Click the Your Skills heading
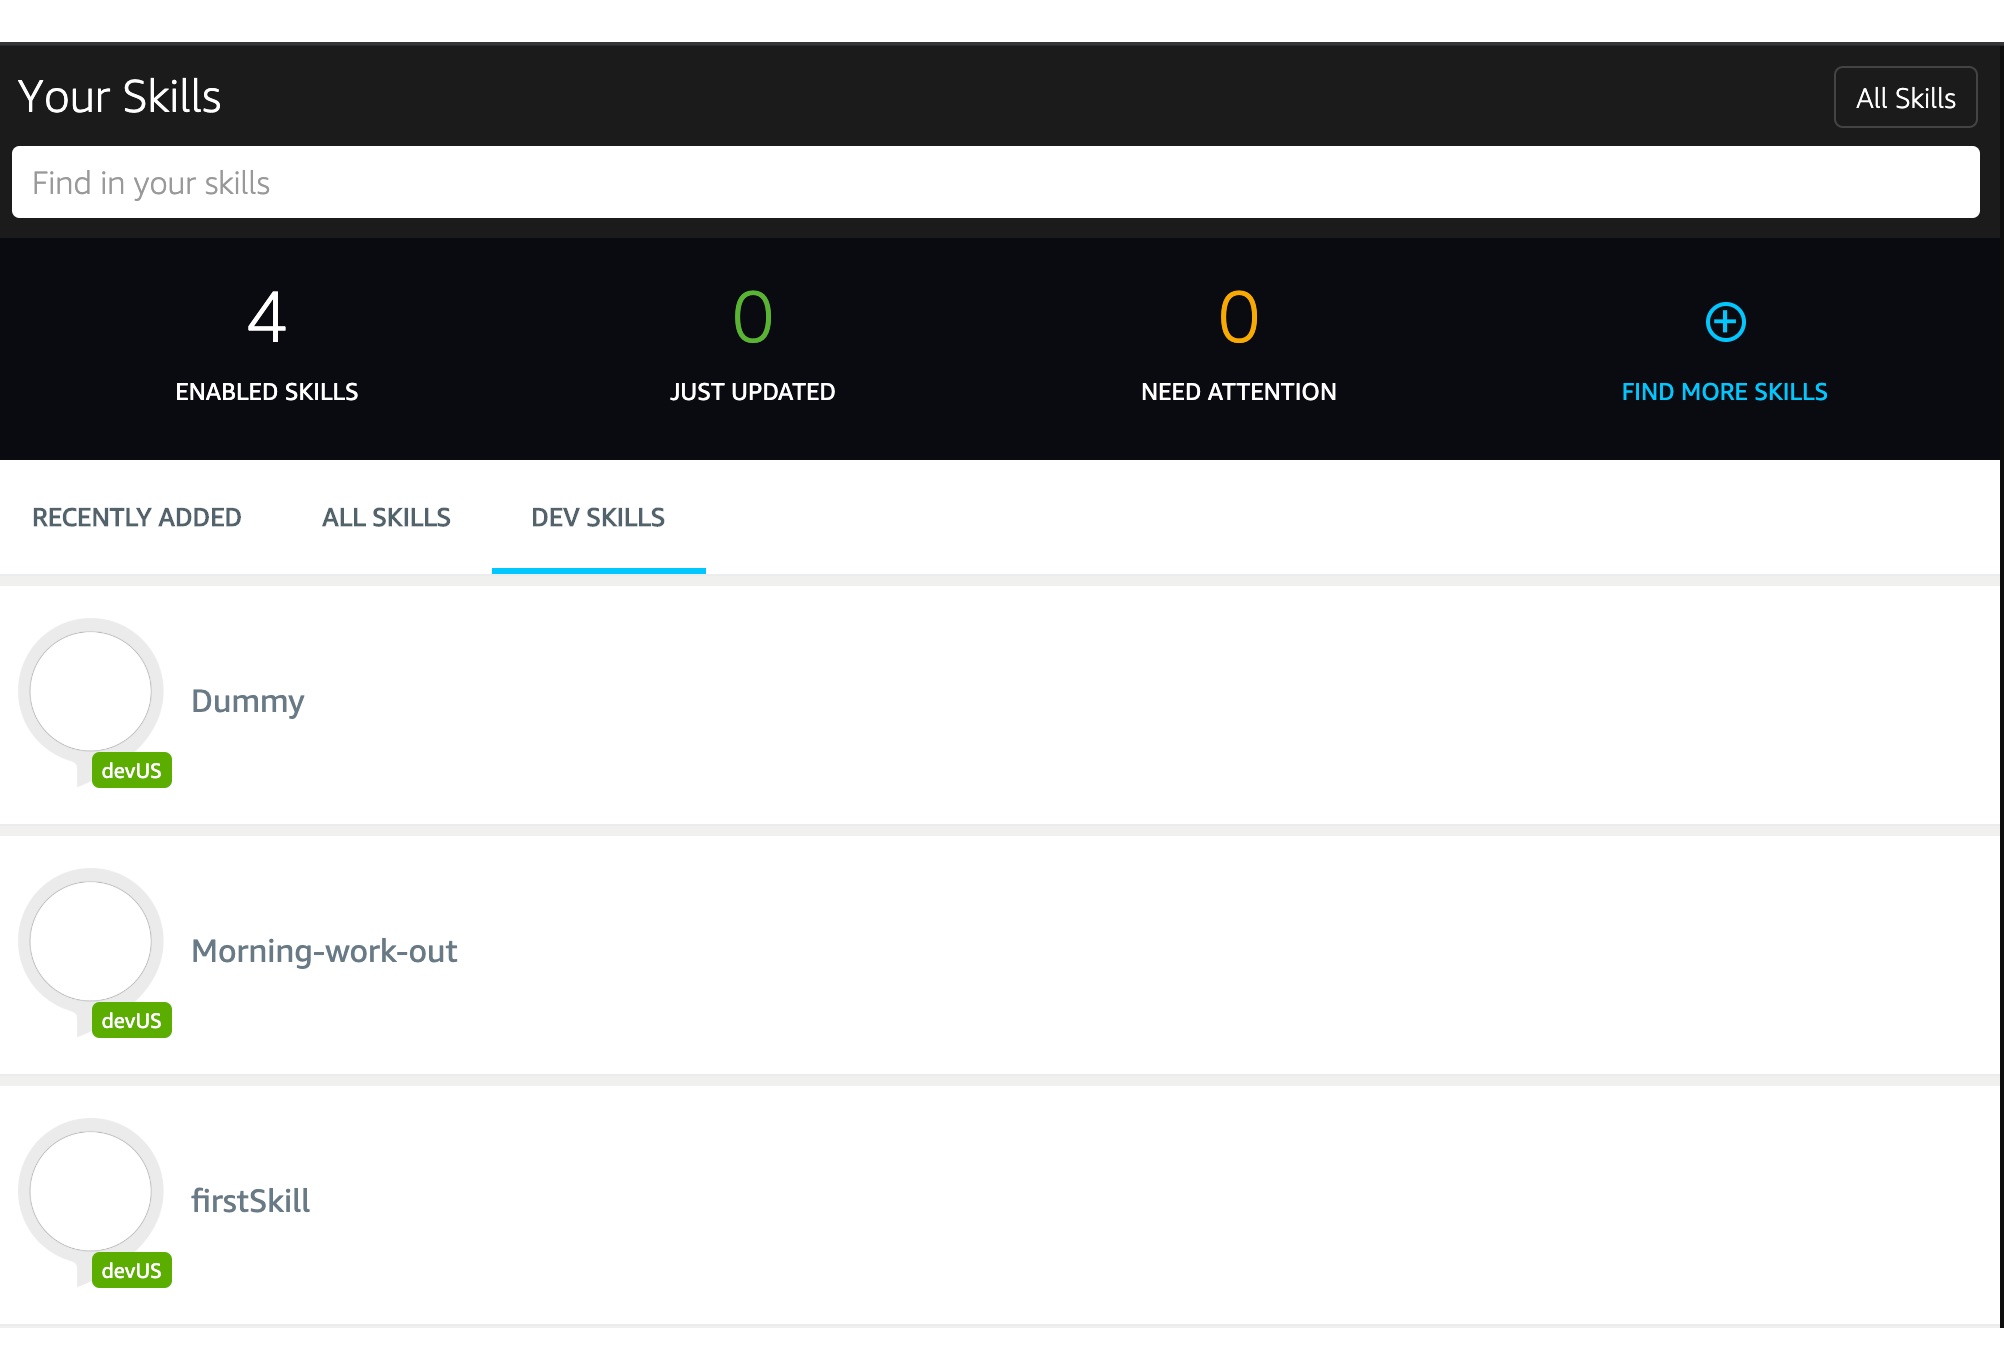 [119, 97]
